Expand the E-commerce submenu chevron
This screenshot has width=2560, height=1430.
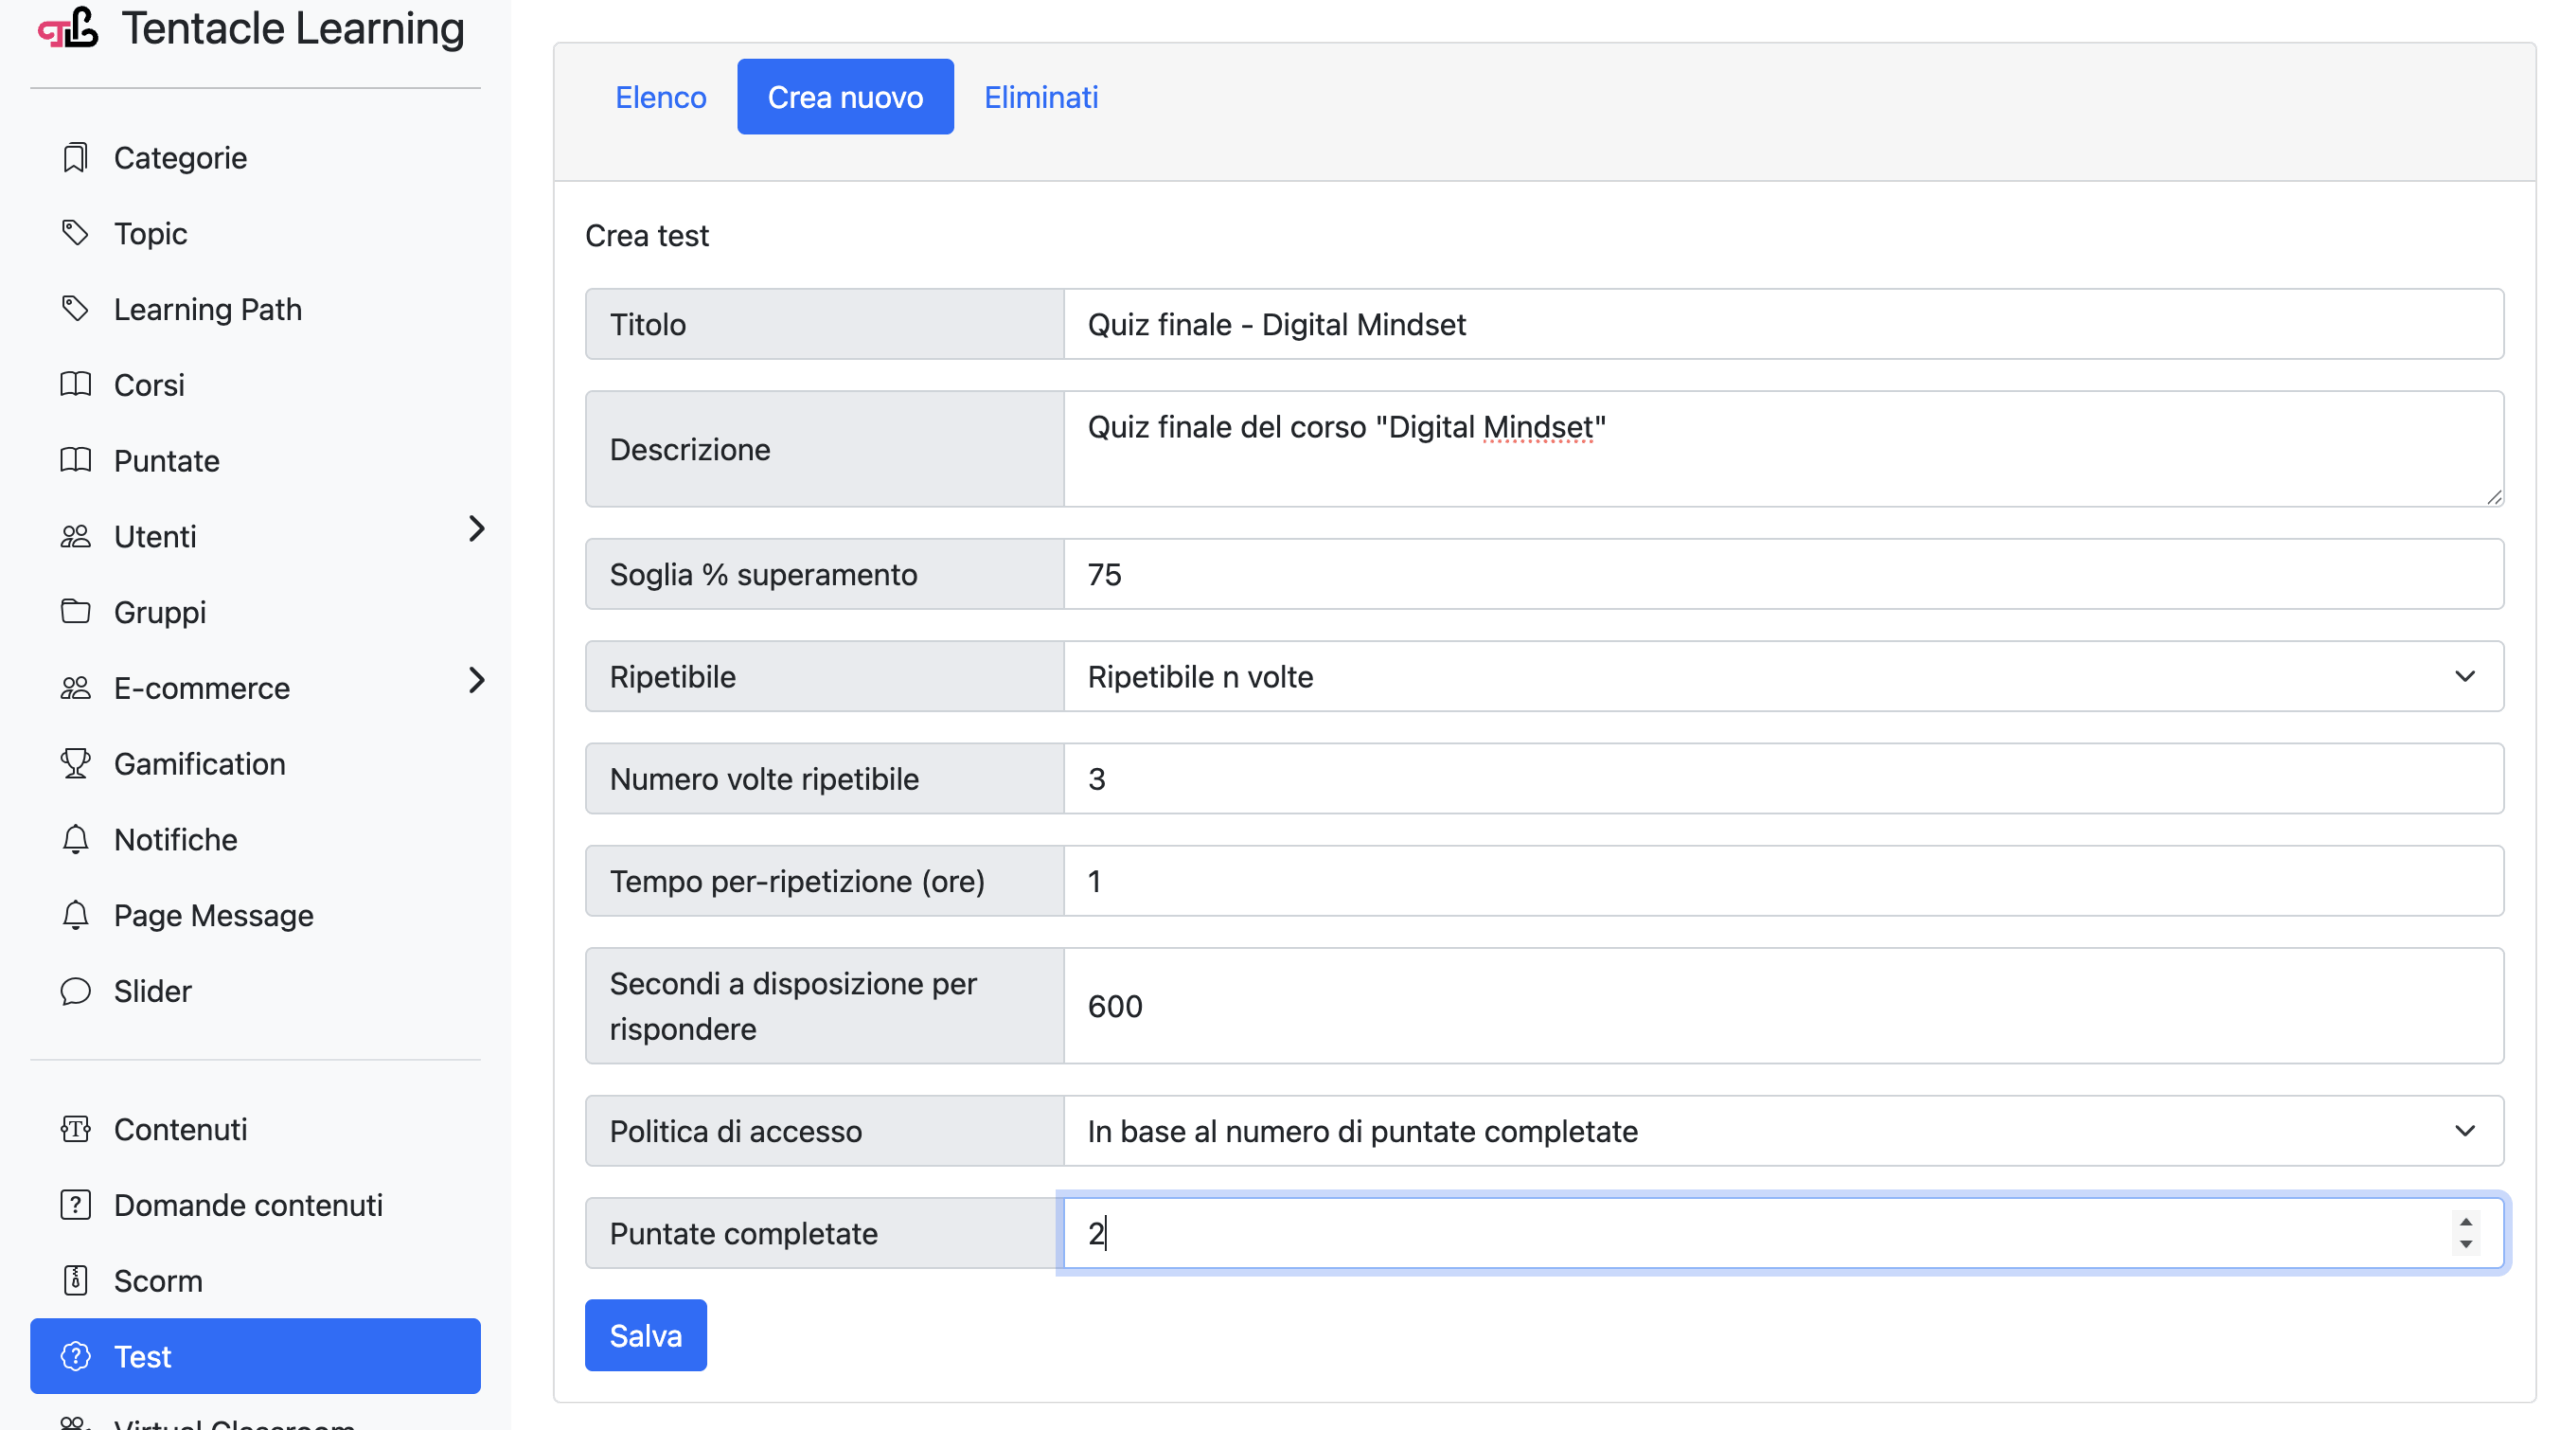476,681
